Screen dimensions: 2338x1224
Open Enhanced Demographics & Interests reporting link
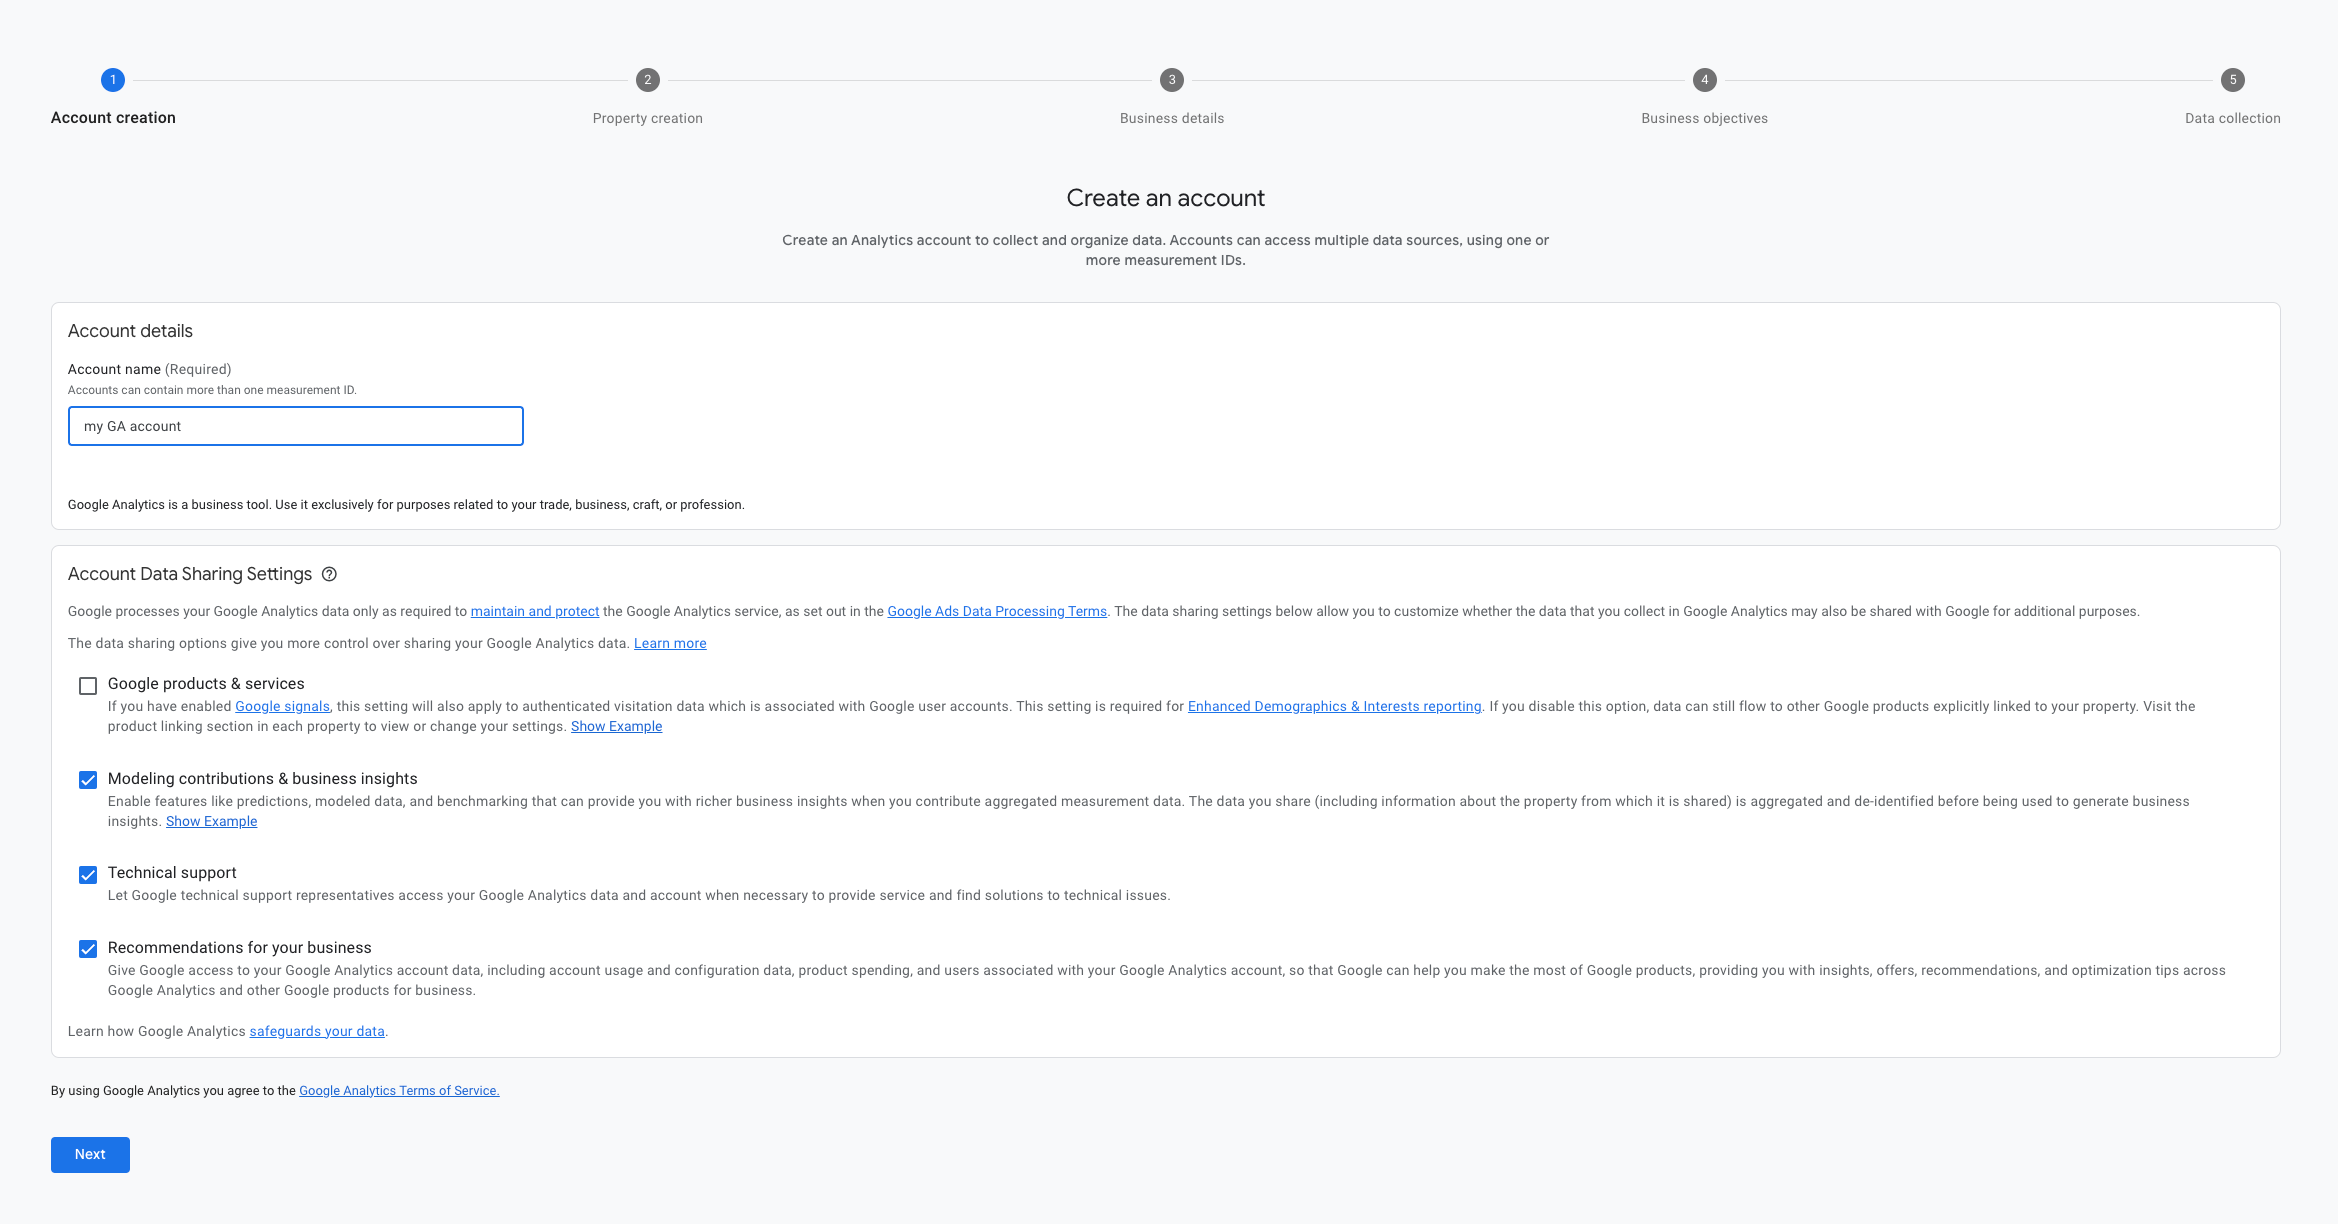coord(1334,706)
